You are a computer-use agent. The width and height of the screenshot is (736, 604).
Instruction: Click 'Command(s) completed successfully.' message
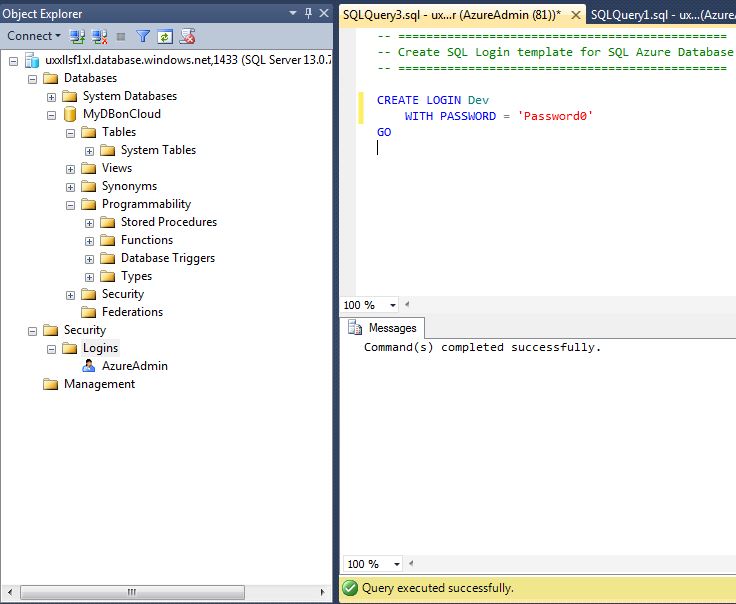point(482,347)
